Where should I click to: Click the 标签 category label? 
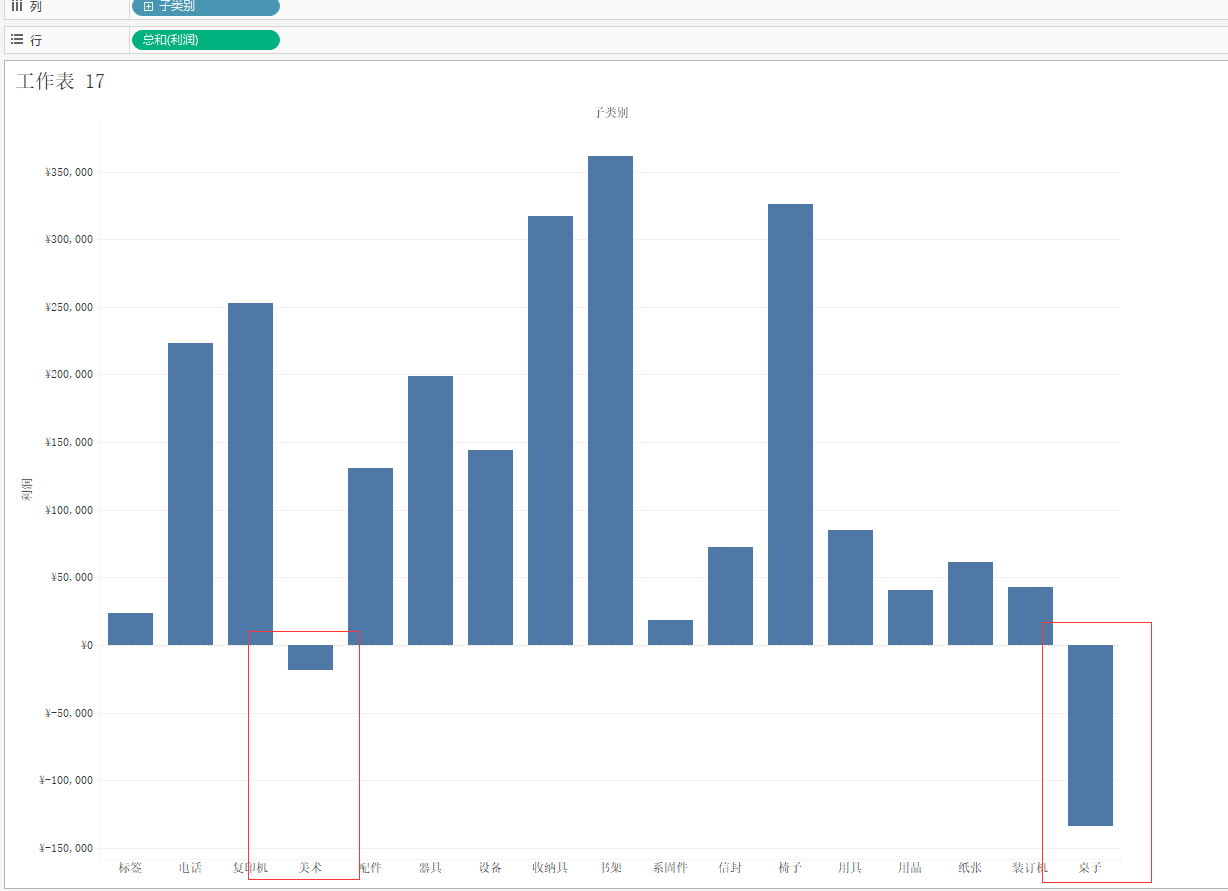(x=130, y=867)
